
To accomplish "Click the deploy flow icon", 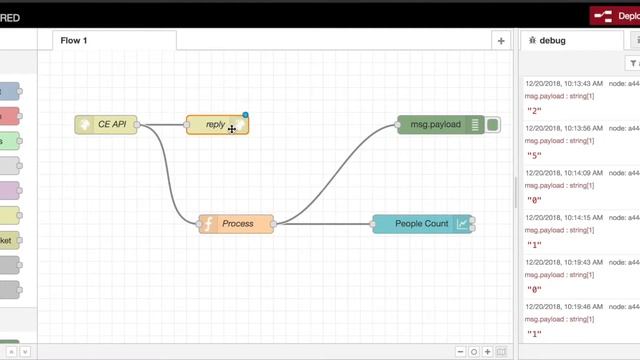I will click(x=603, y=16).
